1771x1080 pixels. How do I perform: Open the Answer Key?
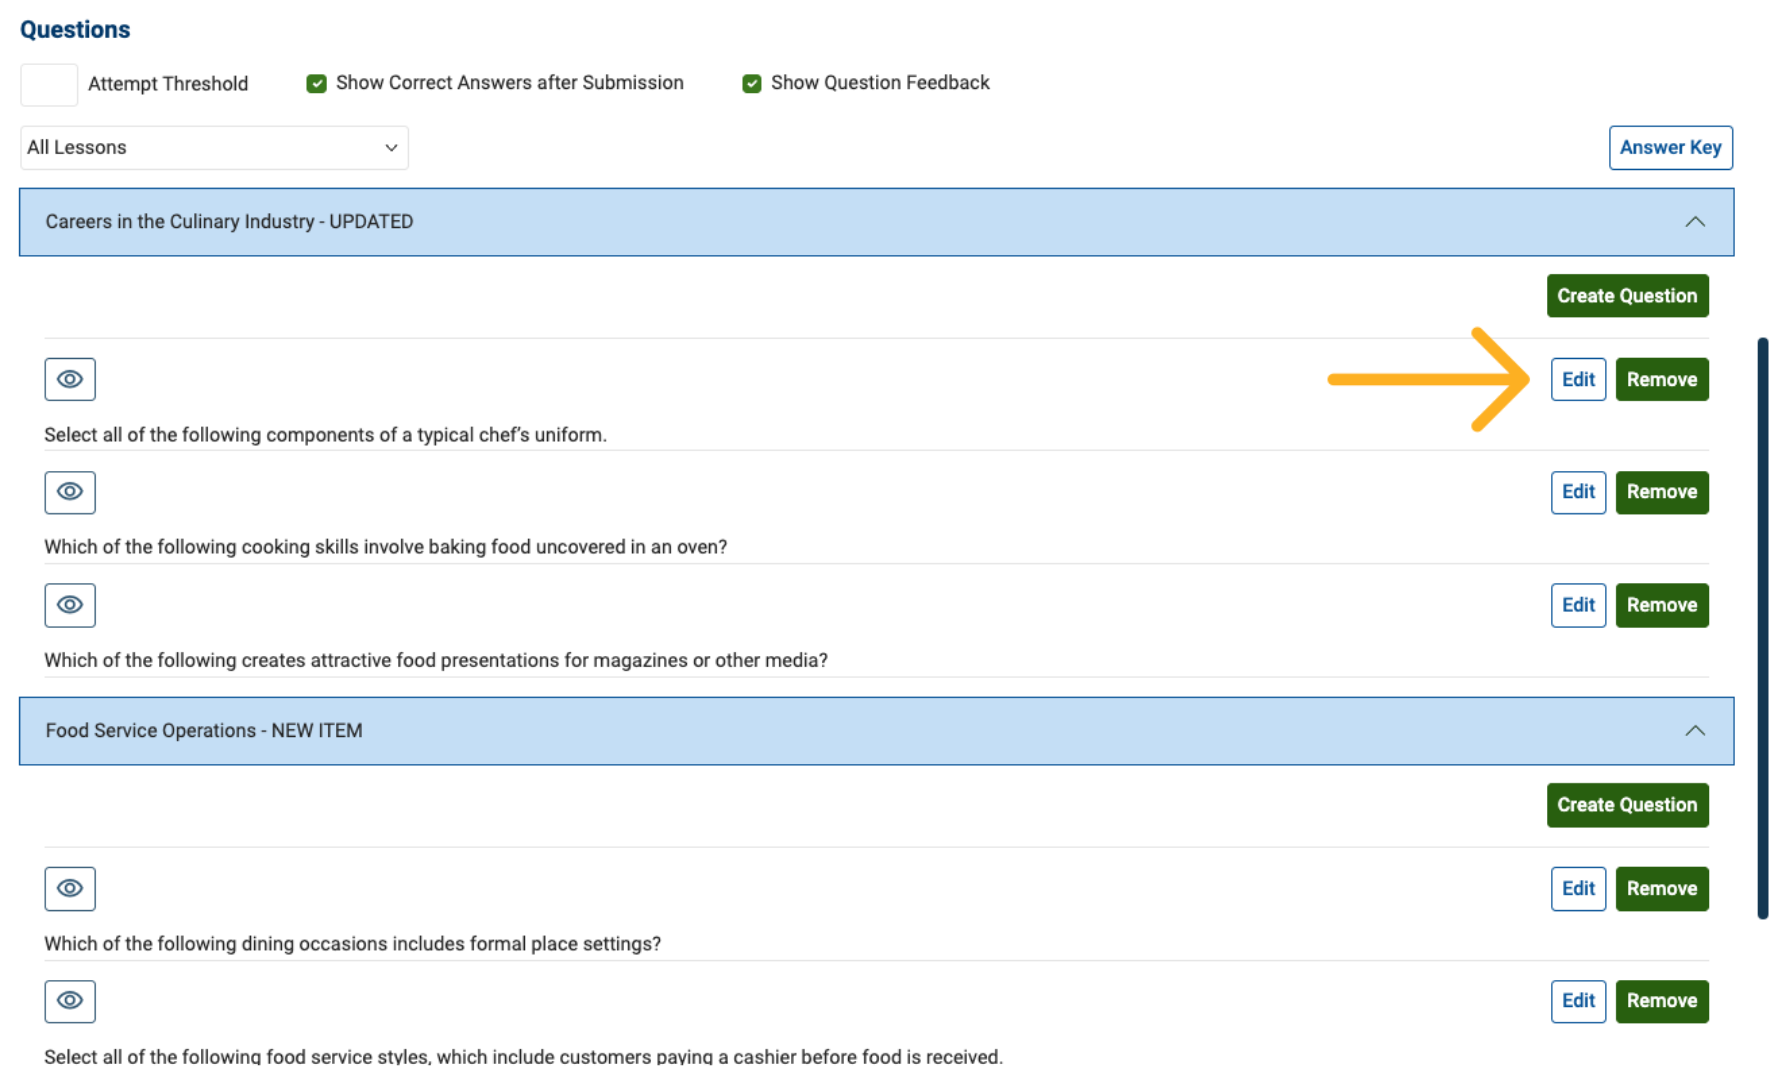tap(1670, 148)
